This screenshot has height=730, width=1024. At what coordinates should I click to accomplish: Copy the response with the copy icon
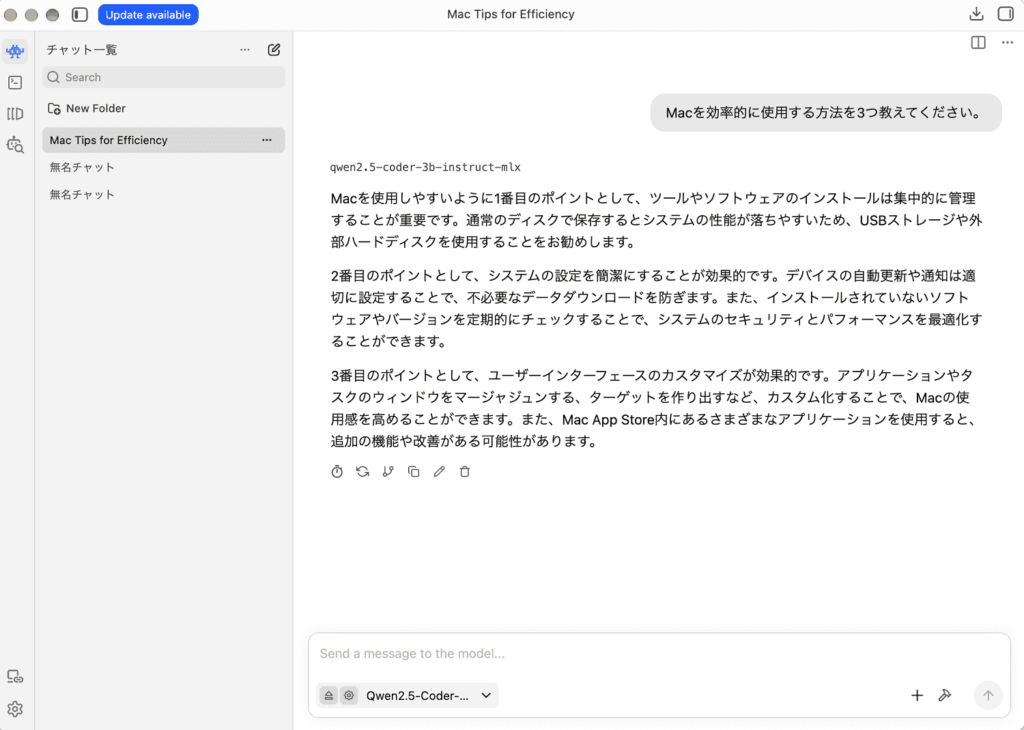pos(413,471)
